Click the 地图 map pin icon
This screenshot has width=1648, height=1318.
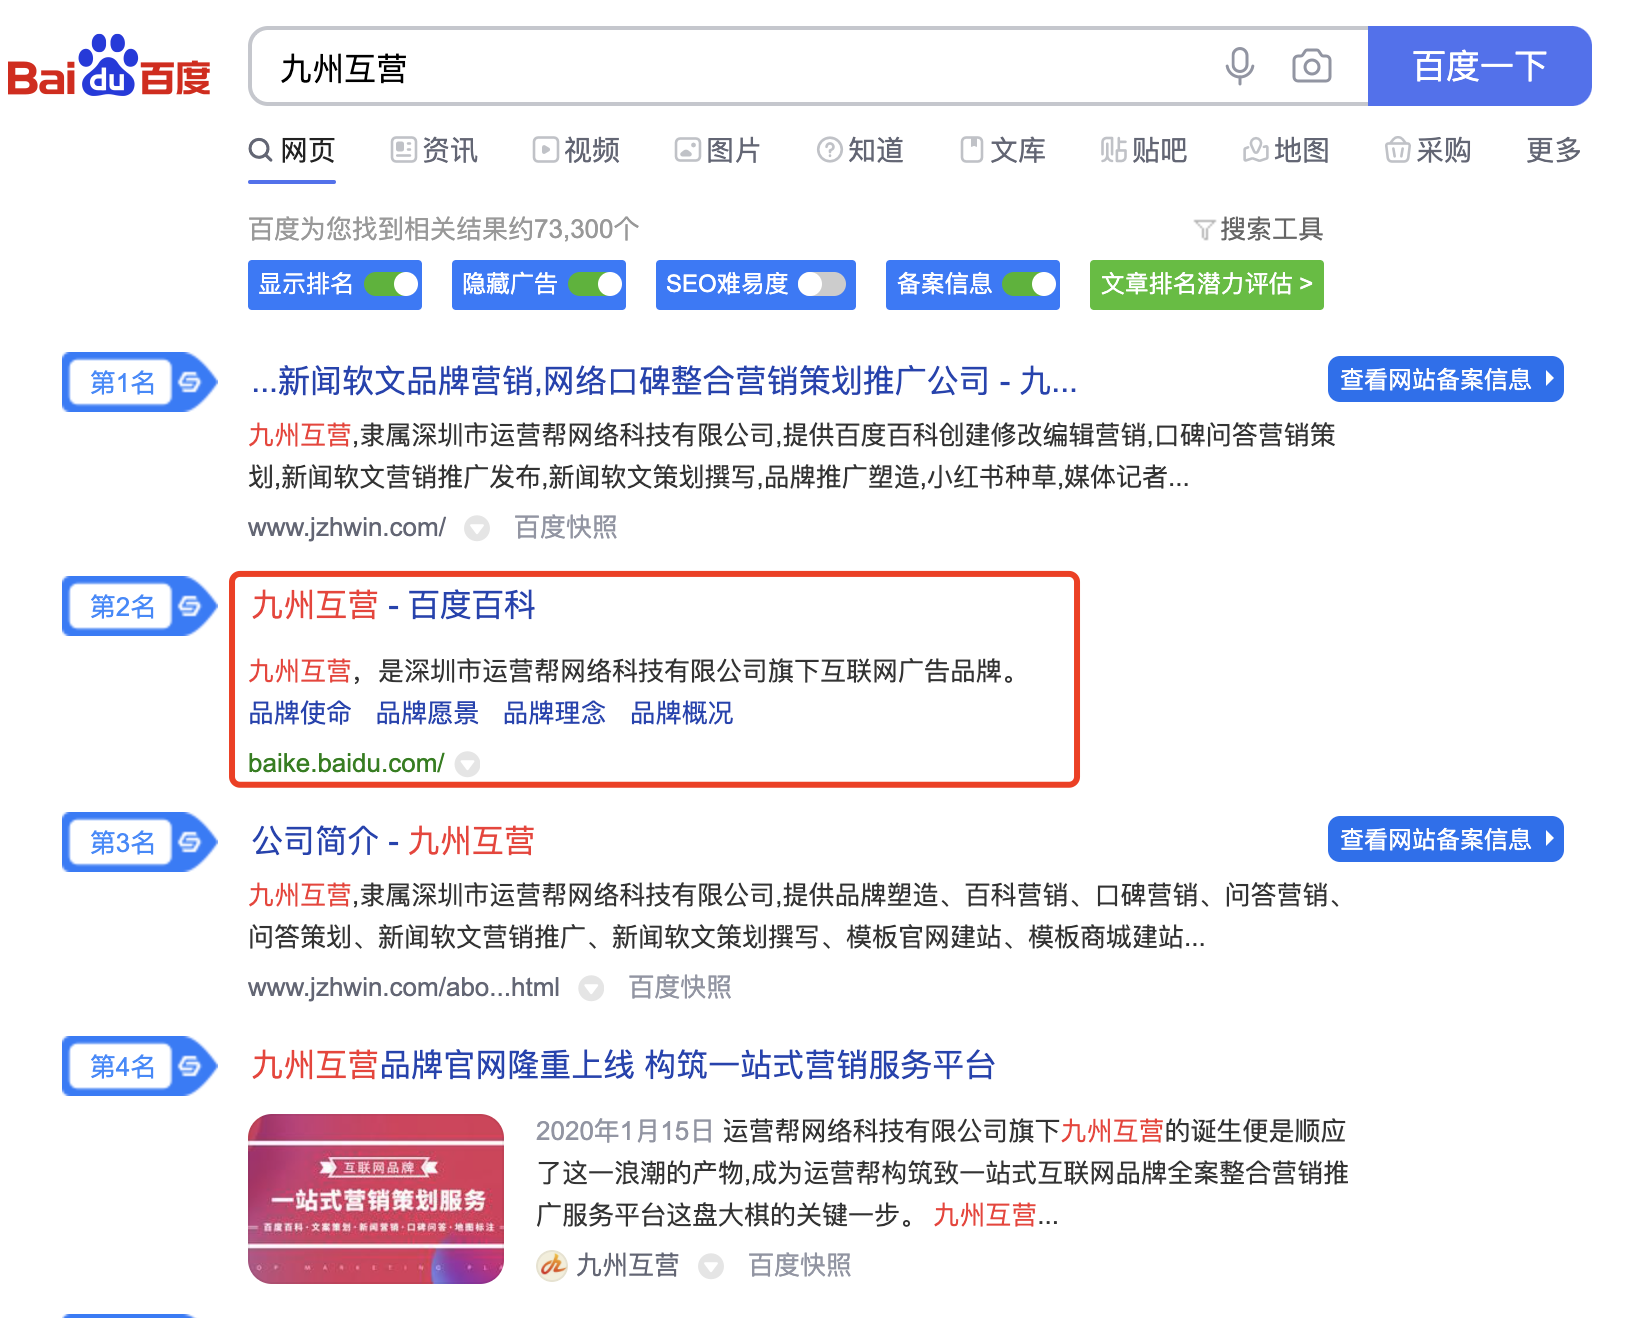click(1254, 151)
